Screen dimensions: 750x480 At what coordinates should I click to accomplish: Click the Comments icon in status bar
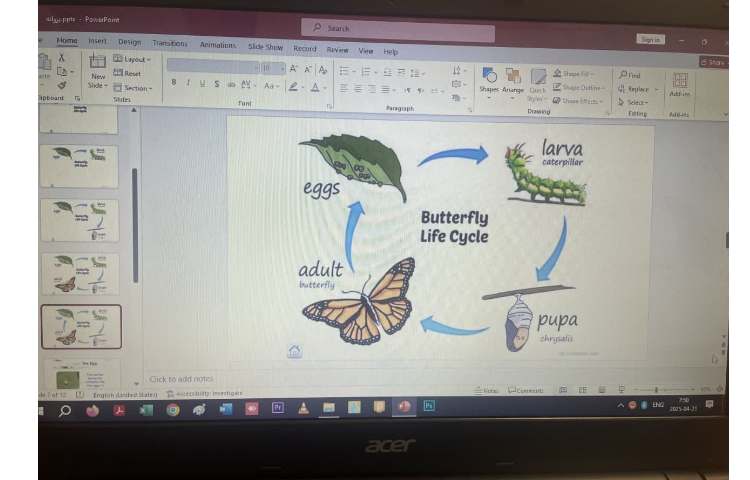[x=525, y=390]
